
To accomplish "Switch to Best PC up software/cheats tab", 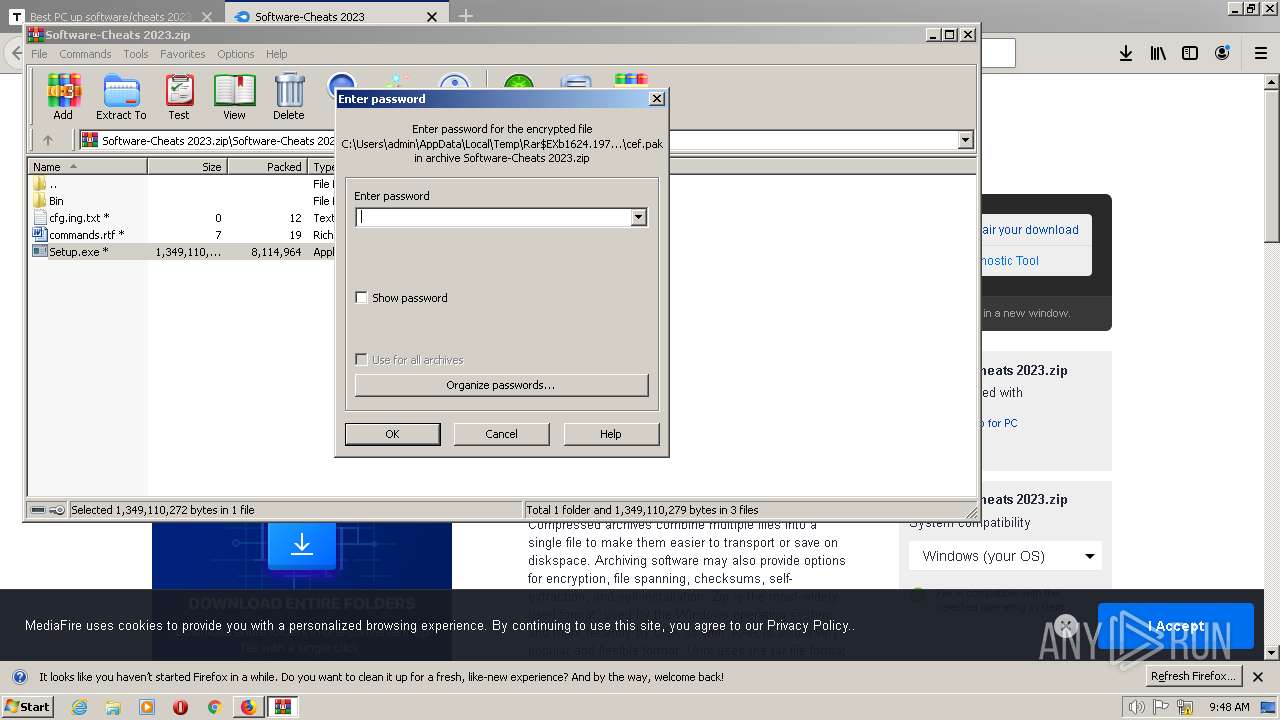I will coord(111,17).
